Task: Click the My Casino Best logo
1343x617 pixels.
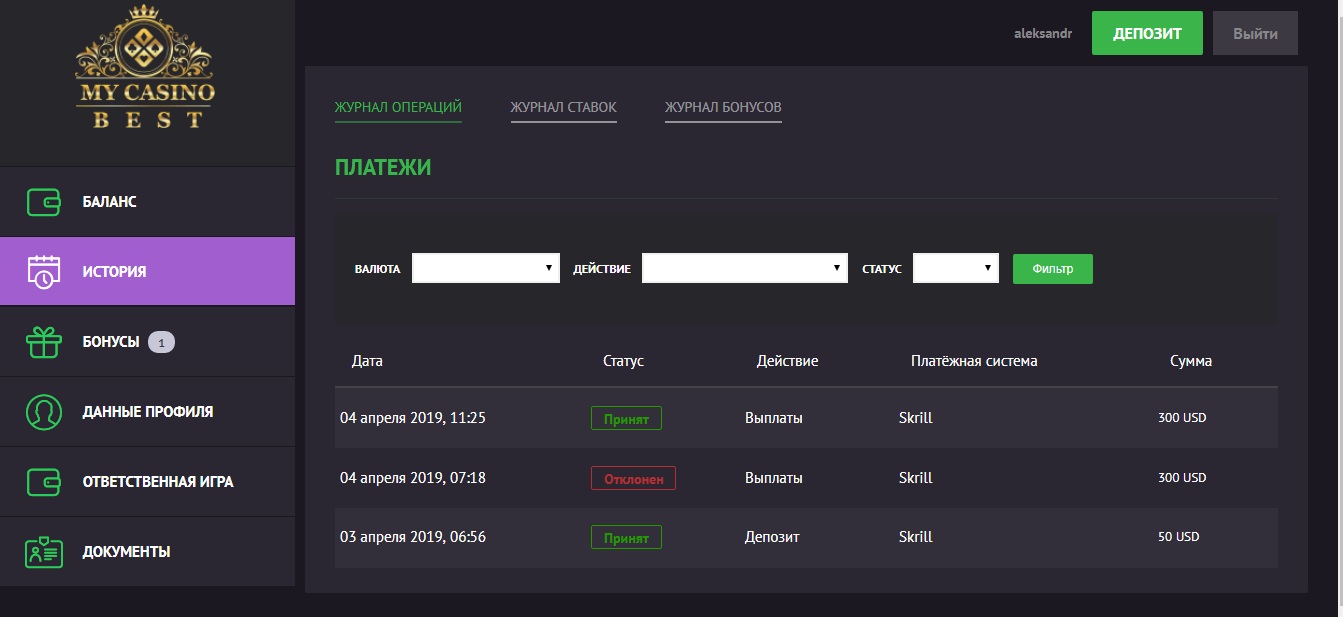Action: click(146, 67)
